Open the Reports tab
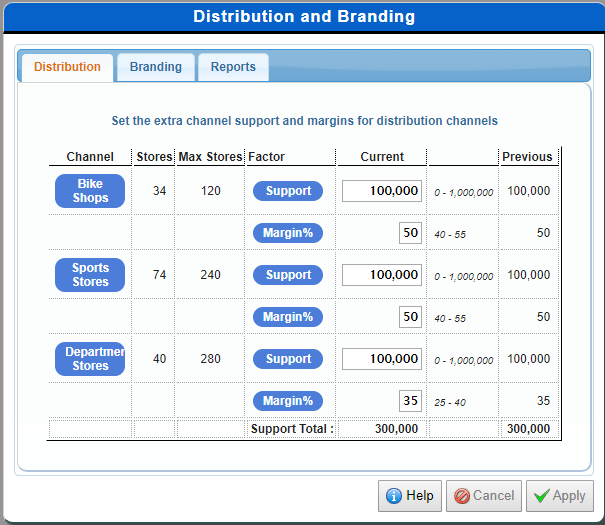 233,67
